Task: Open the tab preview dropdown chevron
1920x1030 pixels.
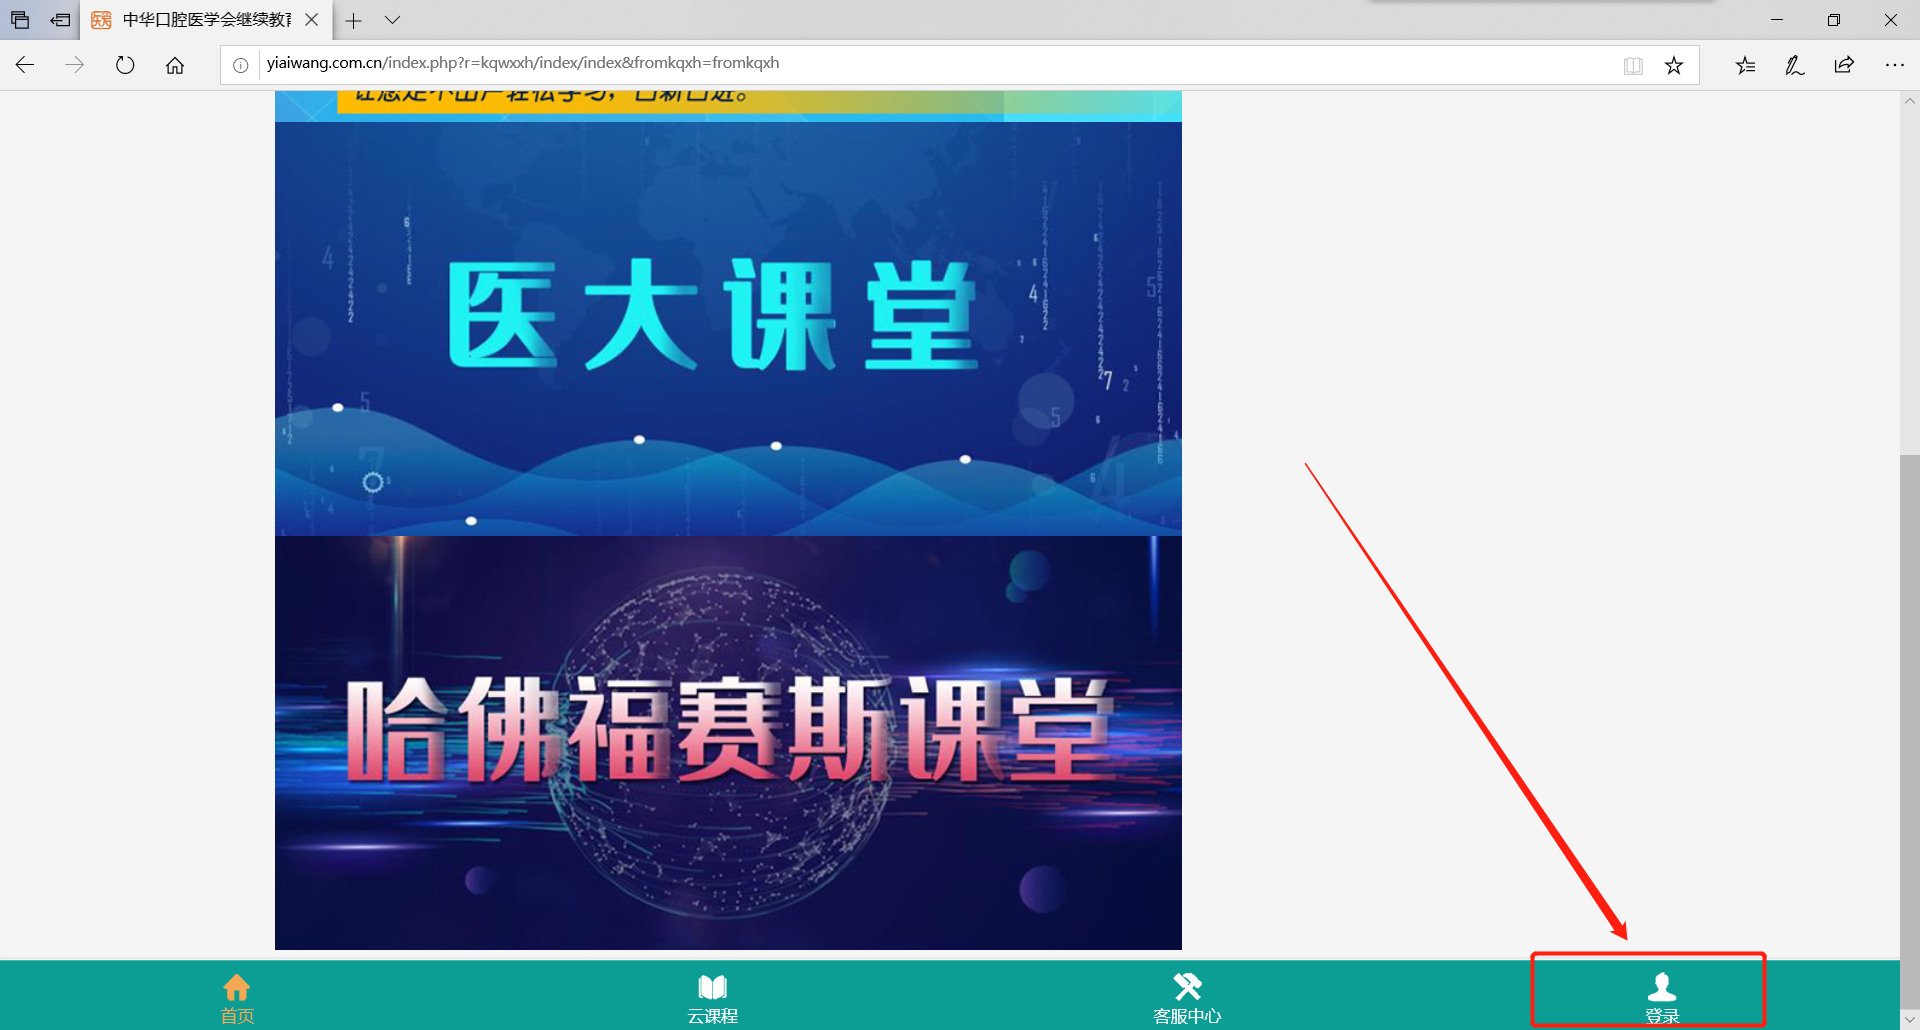Action: pyautogui.click(x=393, y=20)
